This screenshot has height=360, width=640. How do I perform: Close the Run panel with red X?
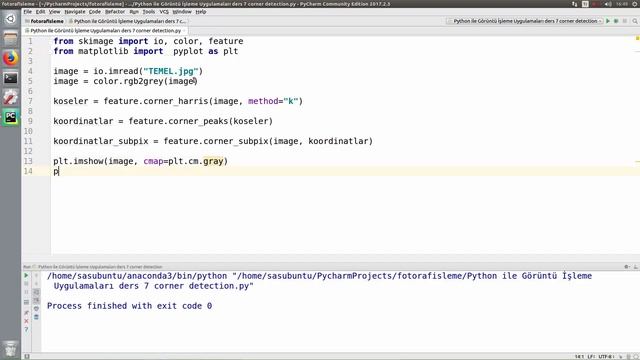click(27, 321)
